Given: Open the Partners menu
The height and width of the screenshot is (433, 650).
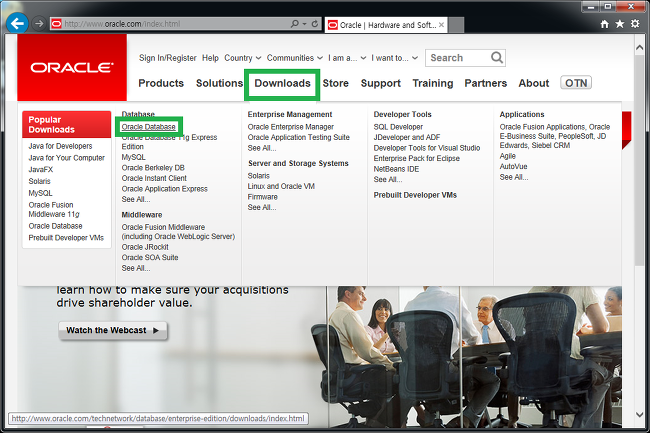Looking at the screenshot, I should pos(485,83).
